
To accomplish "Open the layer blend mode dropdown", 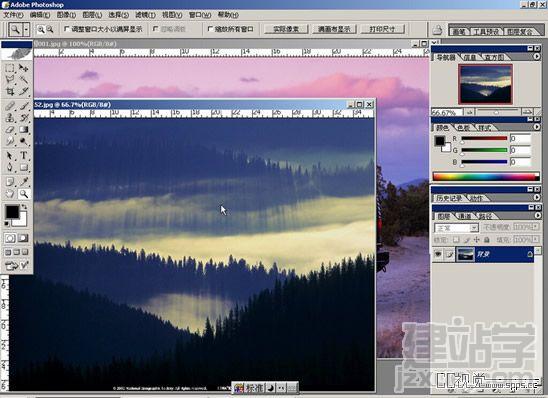I will tap(456, 228).
